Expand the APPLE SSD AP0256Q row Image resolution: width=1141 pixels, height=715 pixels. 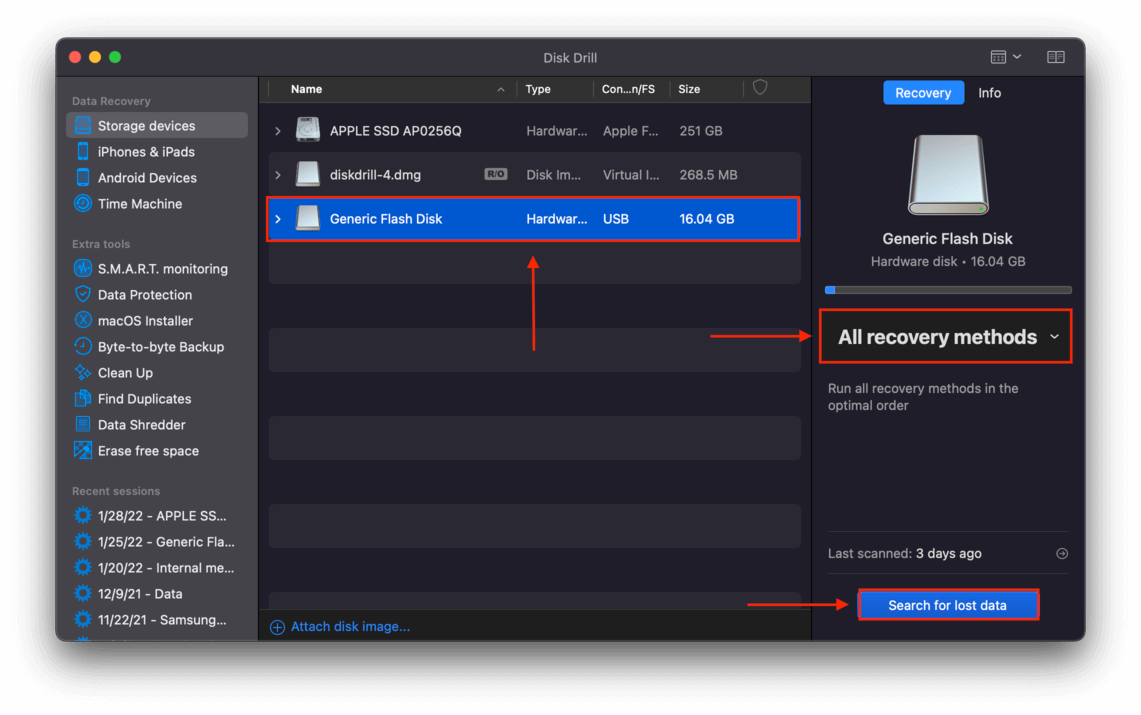[278, 131]
